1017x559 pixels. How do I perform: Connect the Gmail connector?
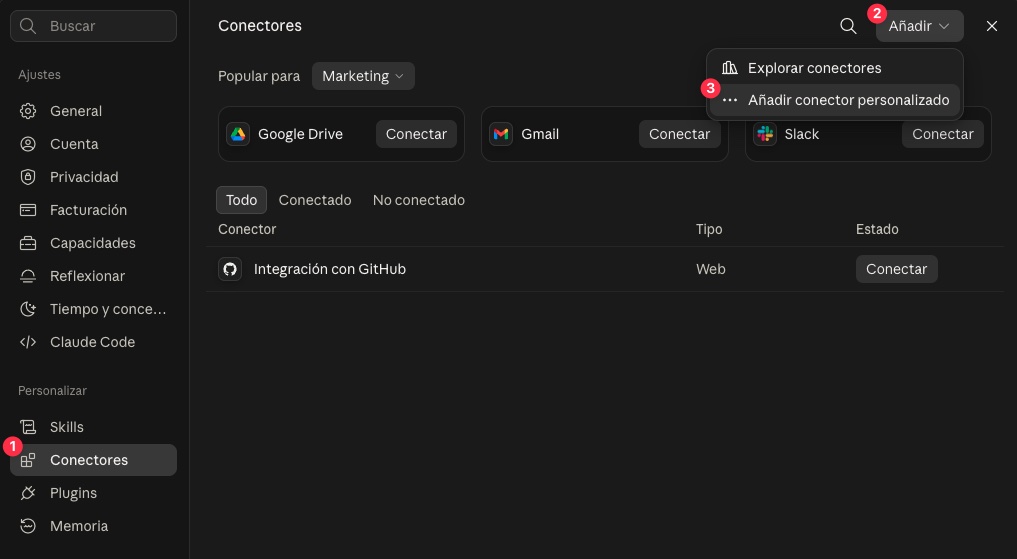coord(679,134)
